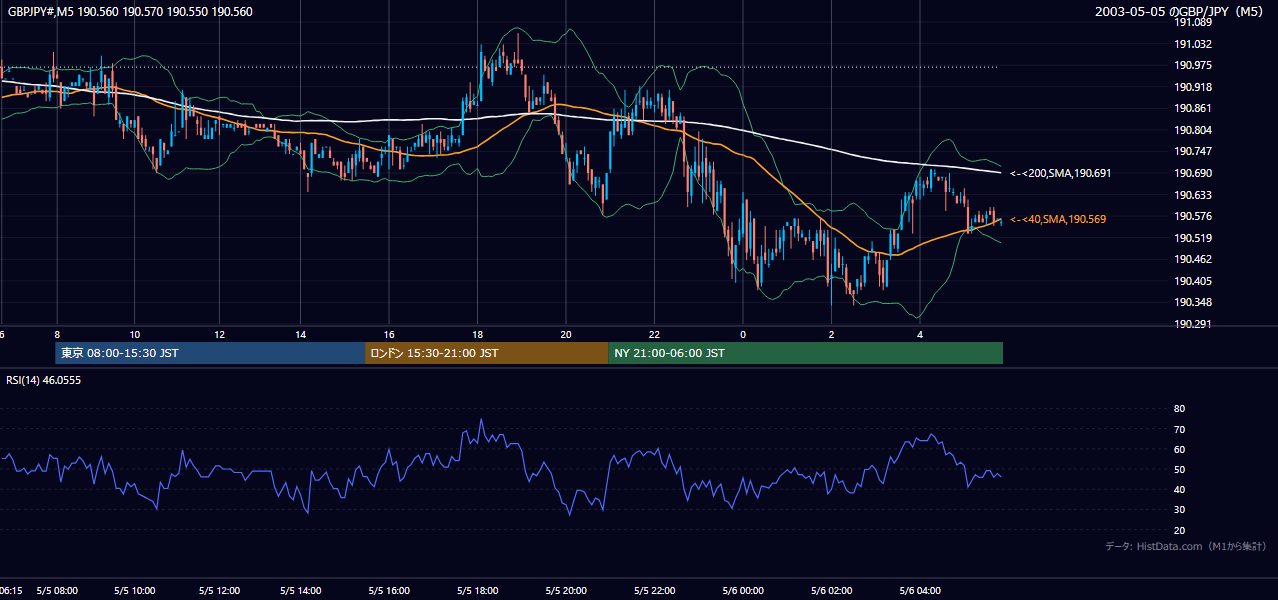Image resolution: width=1278 pixels, height=600 pixels.
Task: Open the HistData.com data source credit
Action: pyautogui.click(x=1185, y=546)
